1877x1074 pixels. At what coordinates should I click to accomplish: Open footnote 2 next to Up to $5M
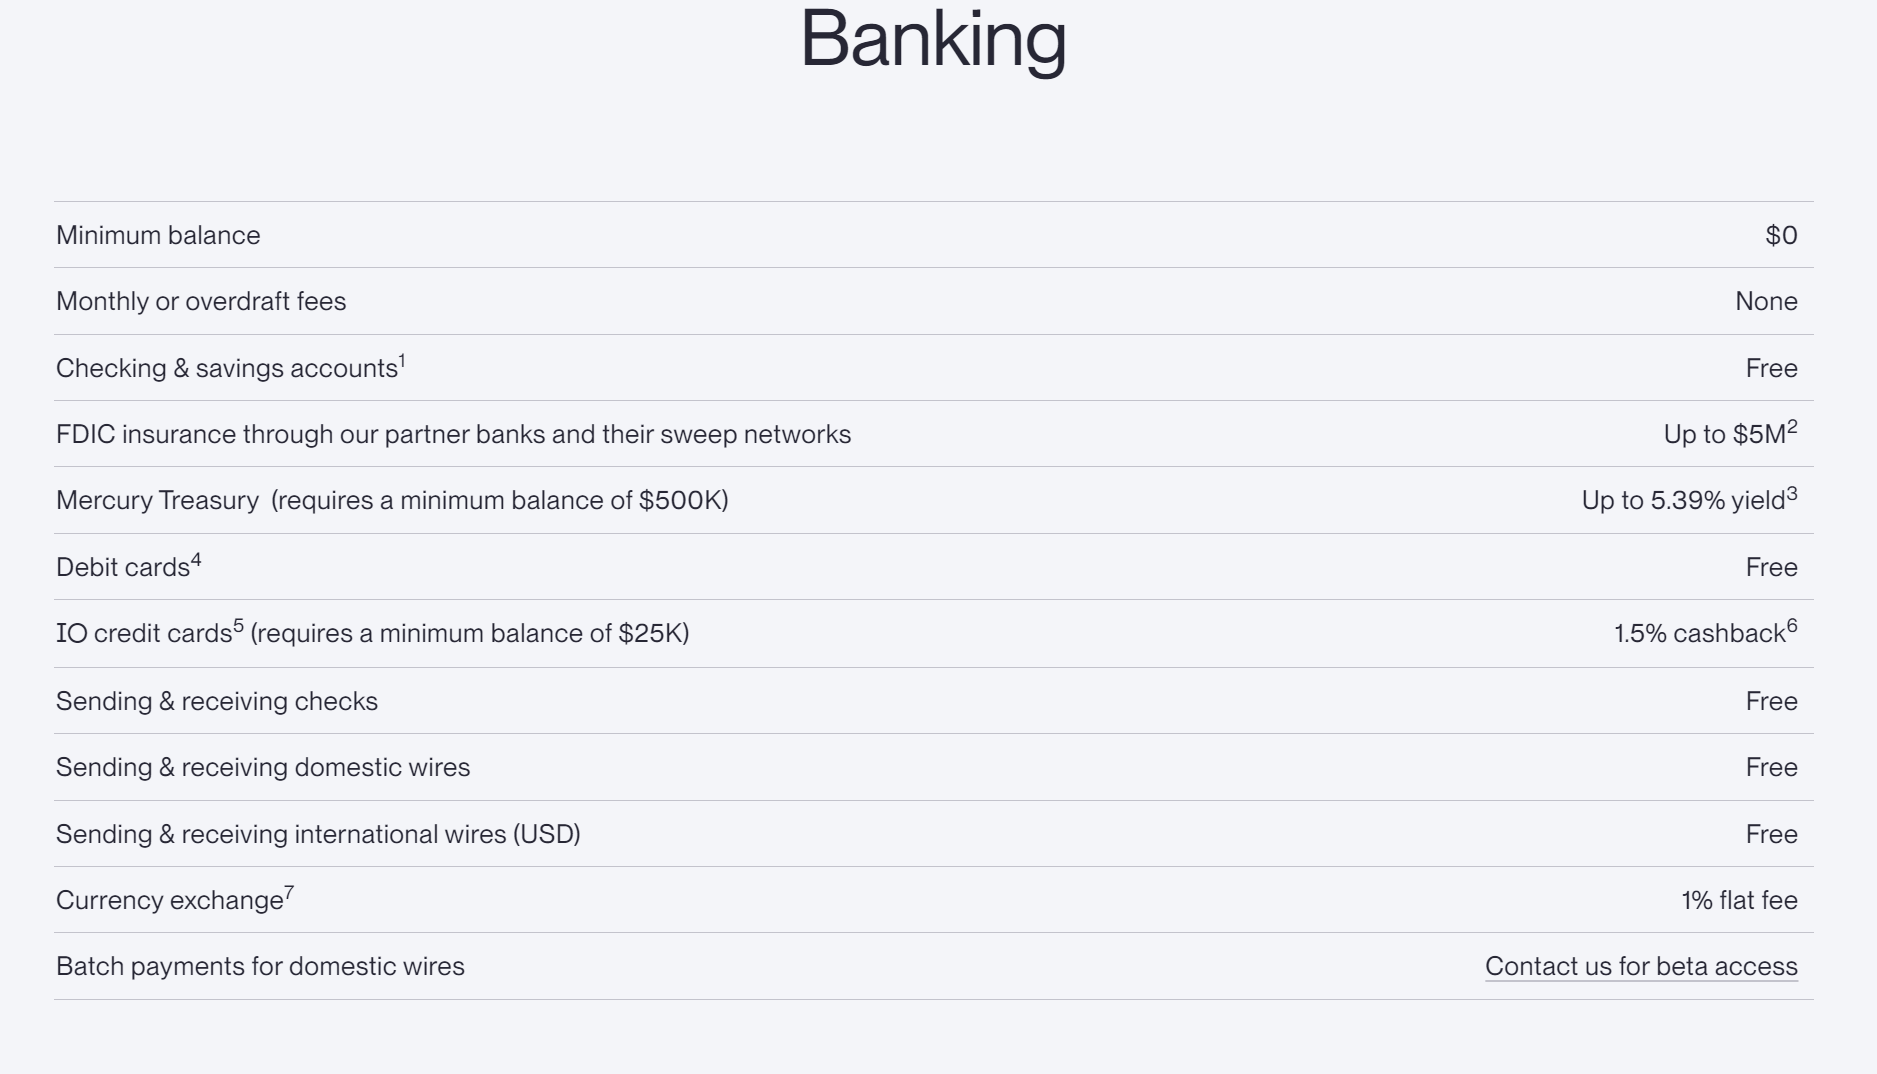pyautogui.click(x=1792, y=427)
